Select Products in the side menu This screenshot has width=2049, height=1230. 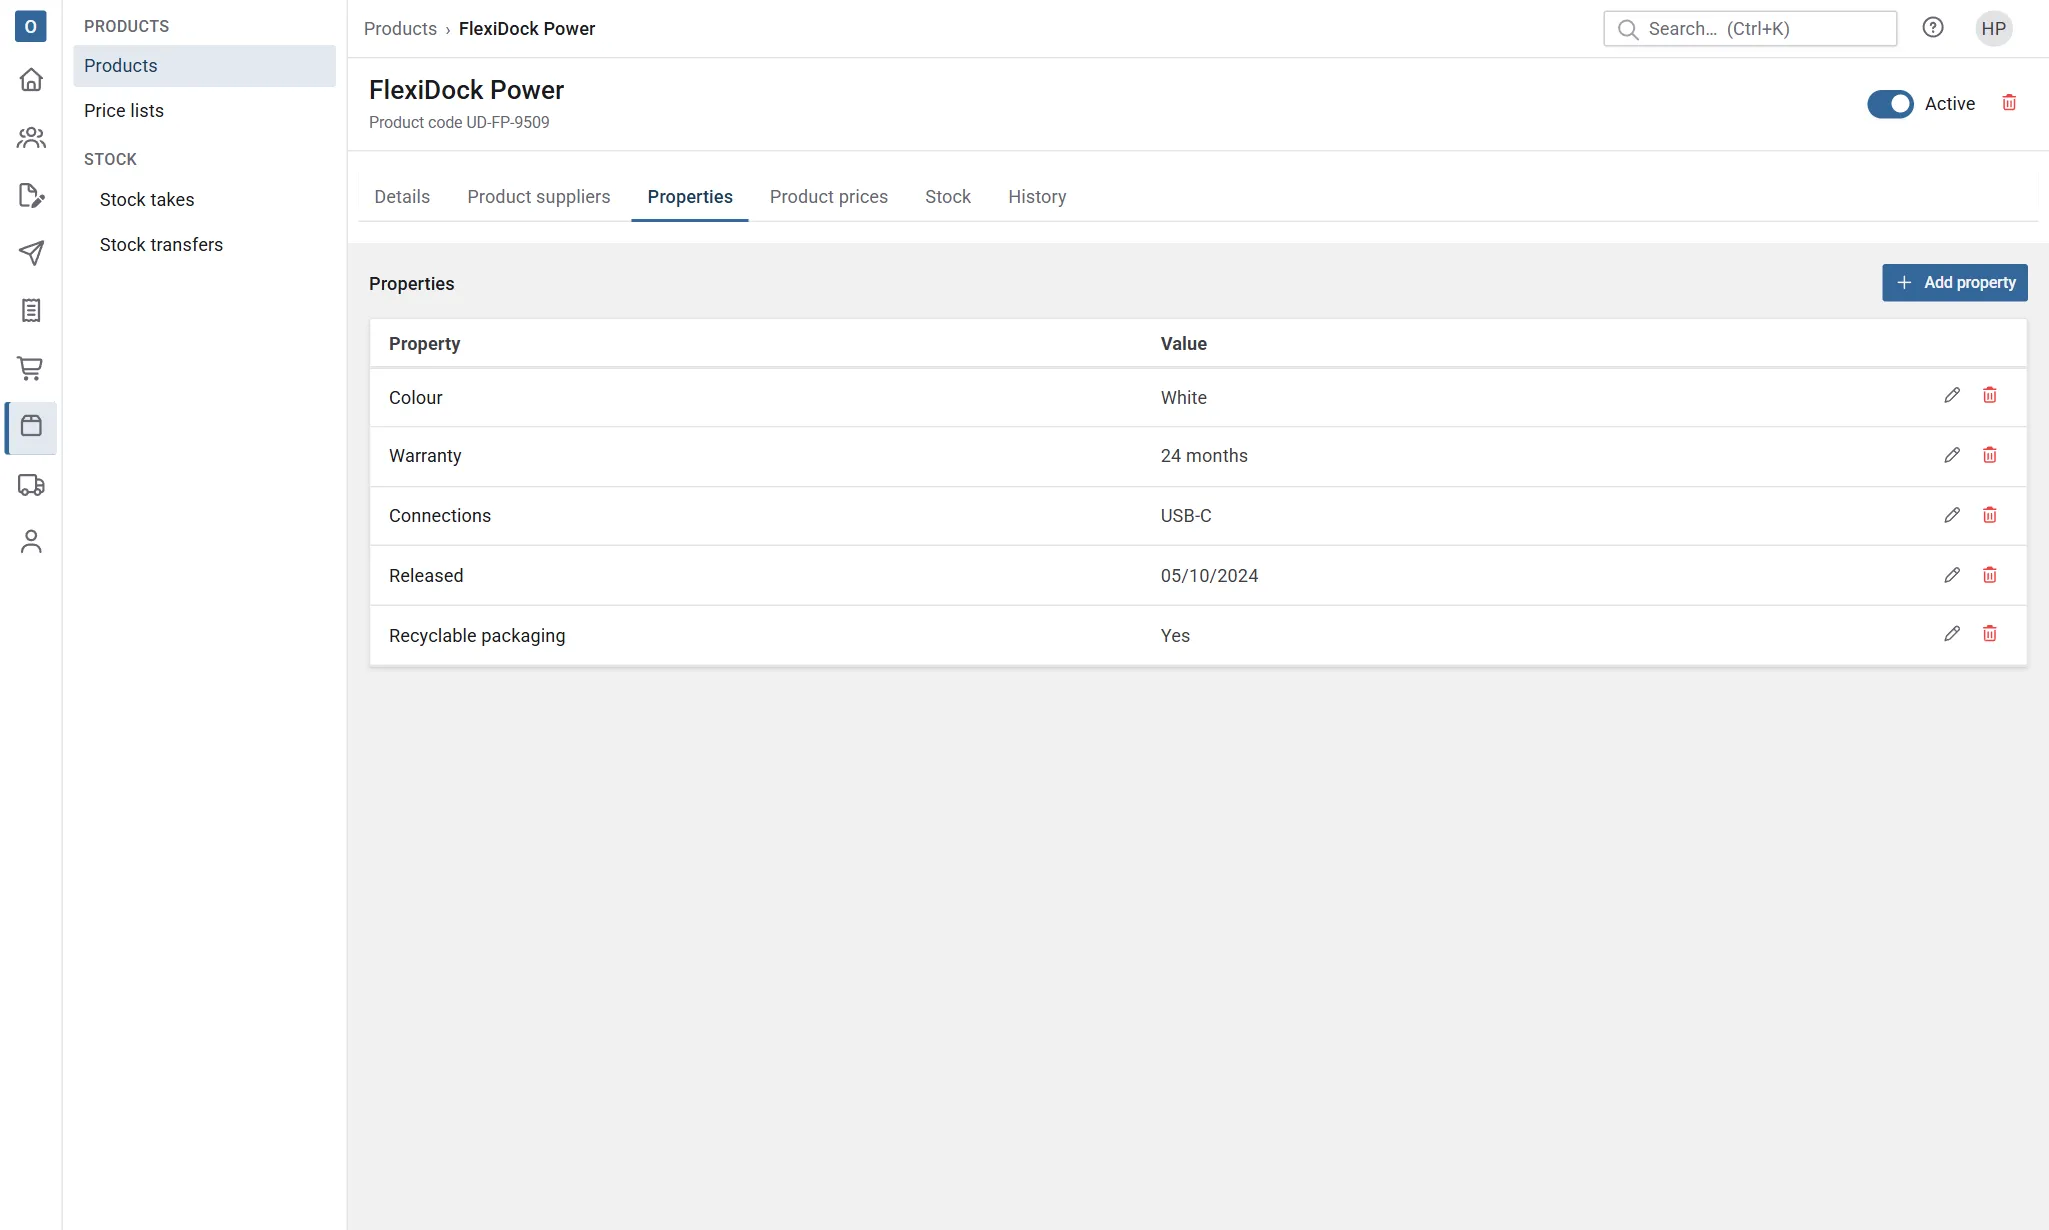(204, 66)
